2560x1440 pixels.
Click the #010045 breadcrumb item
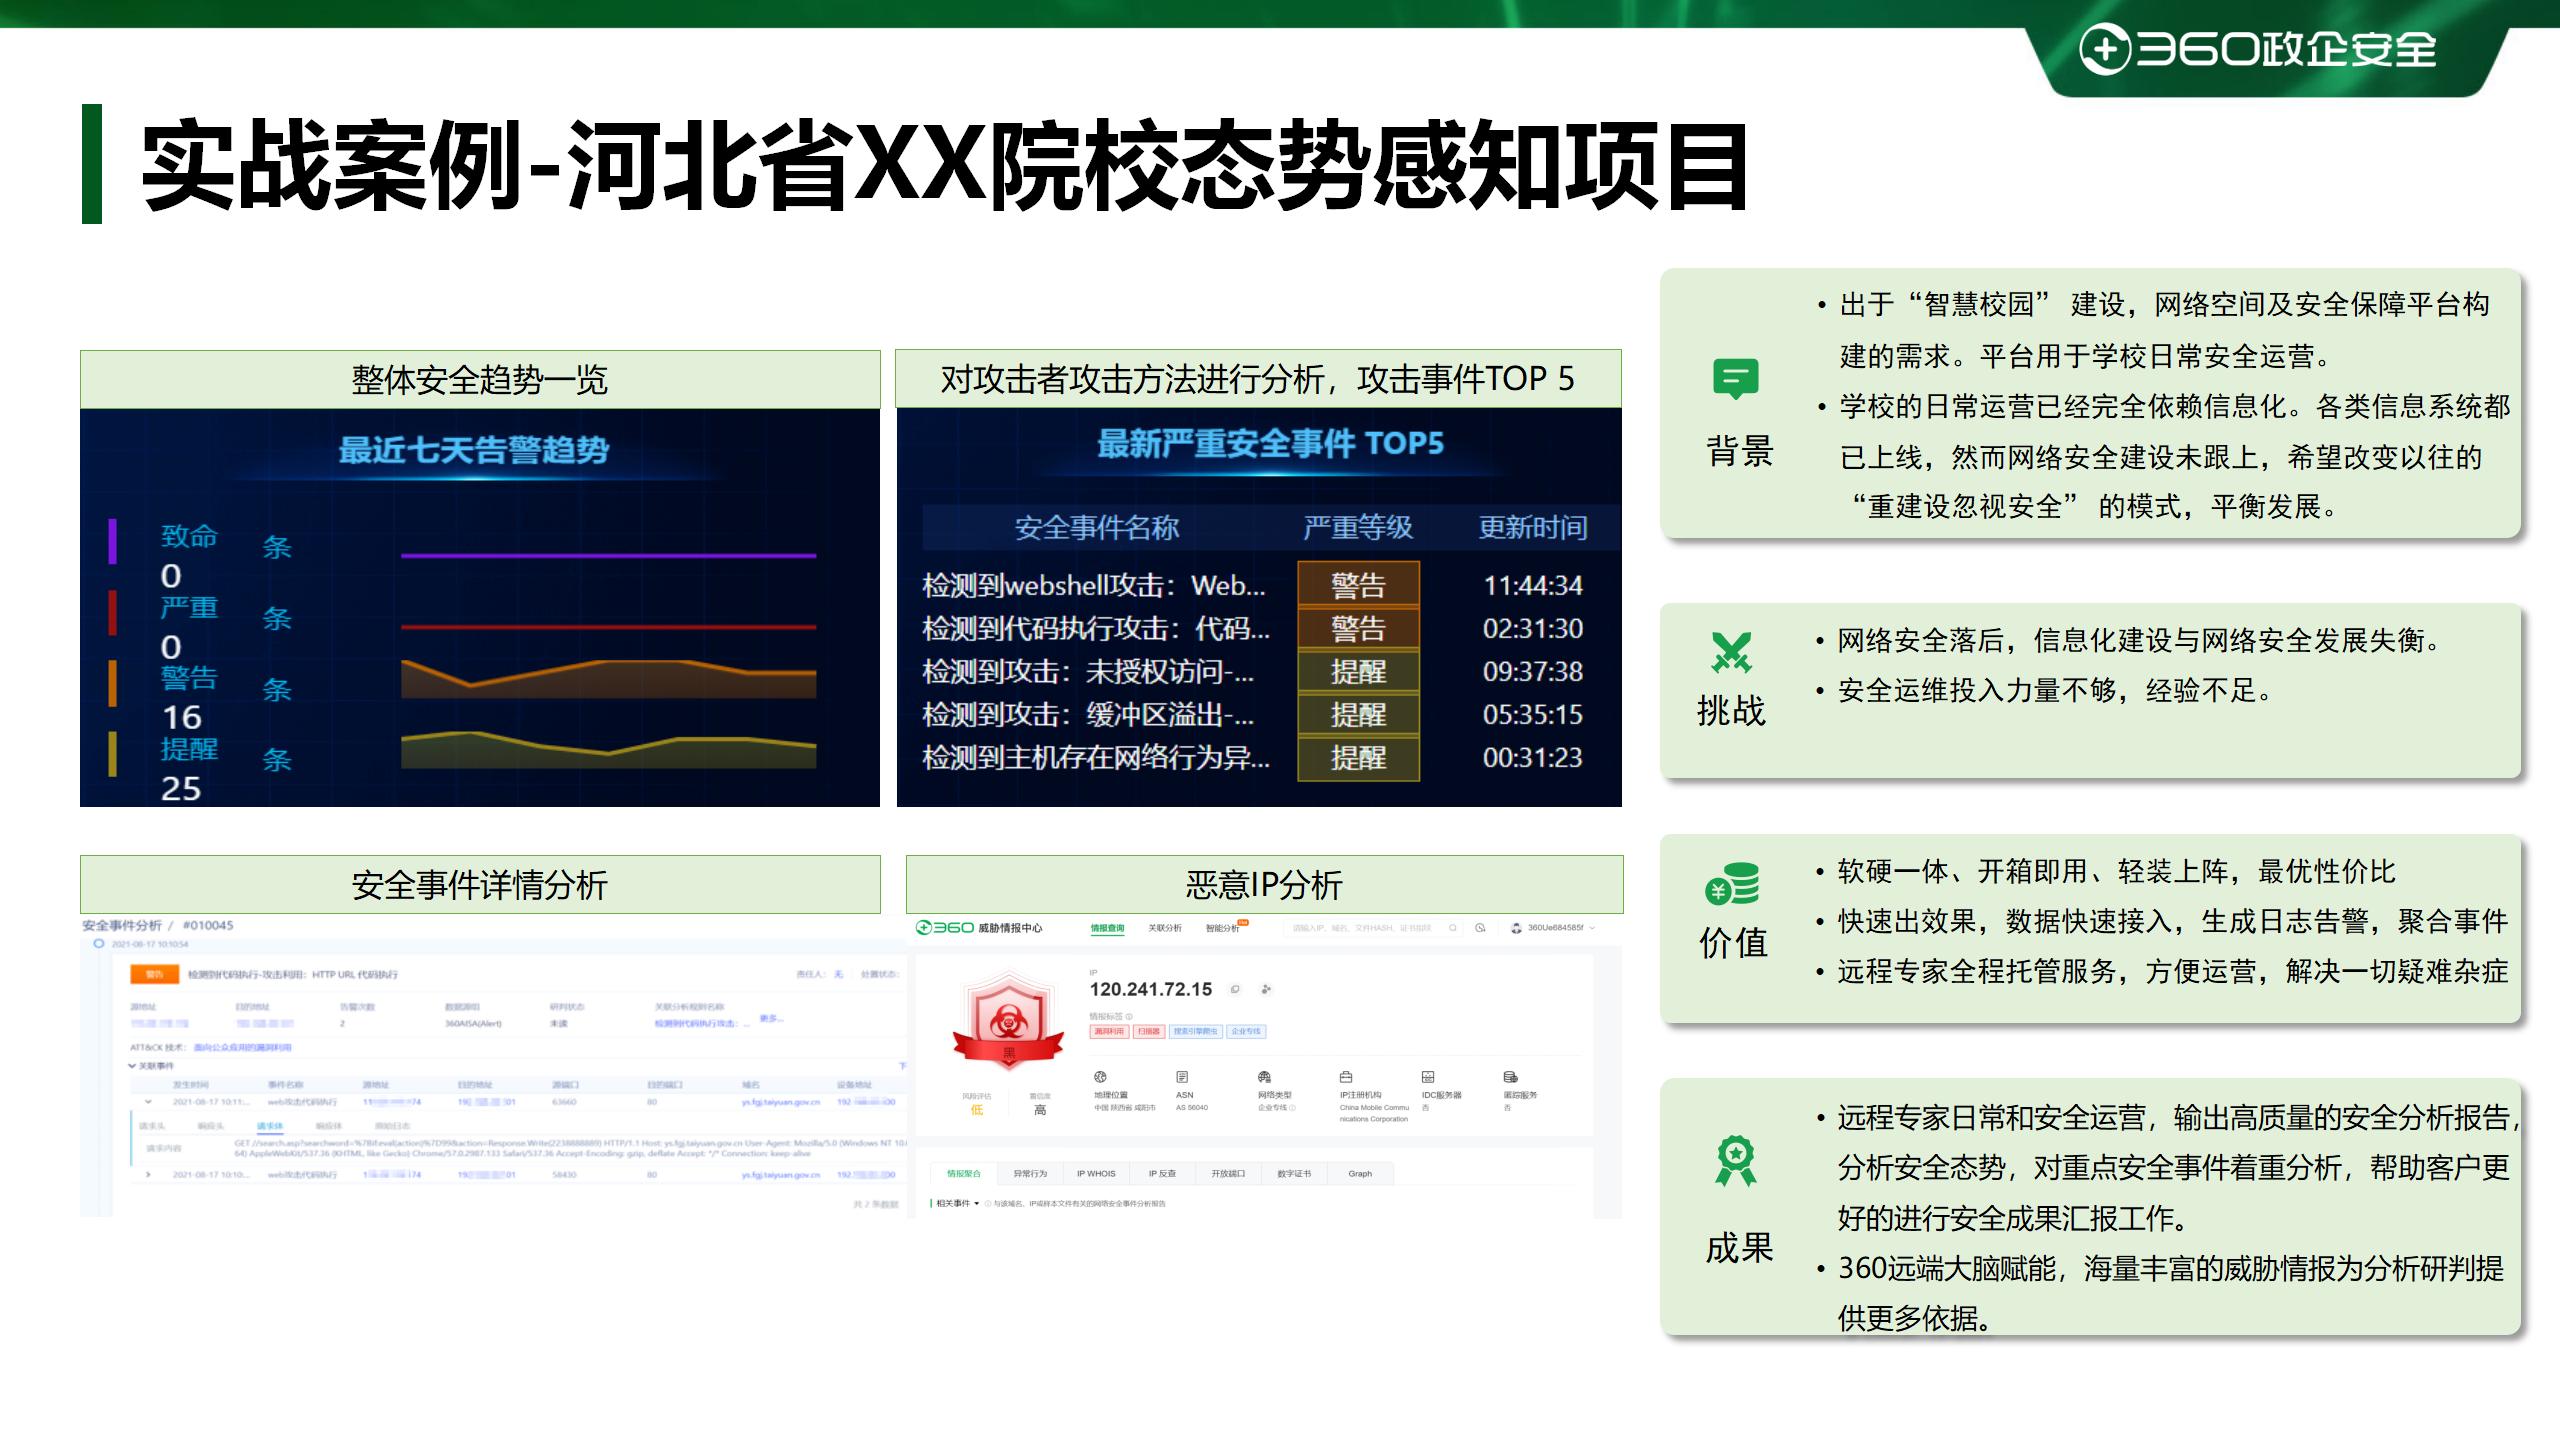(208, 925)
